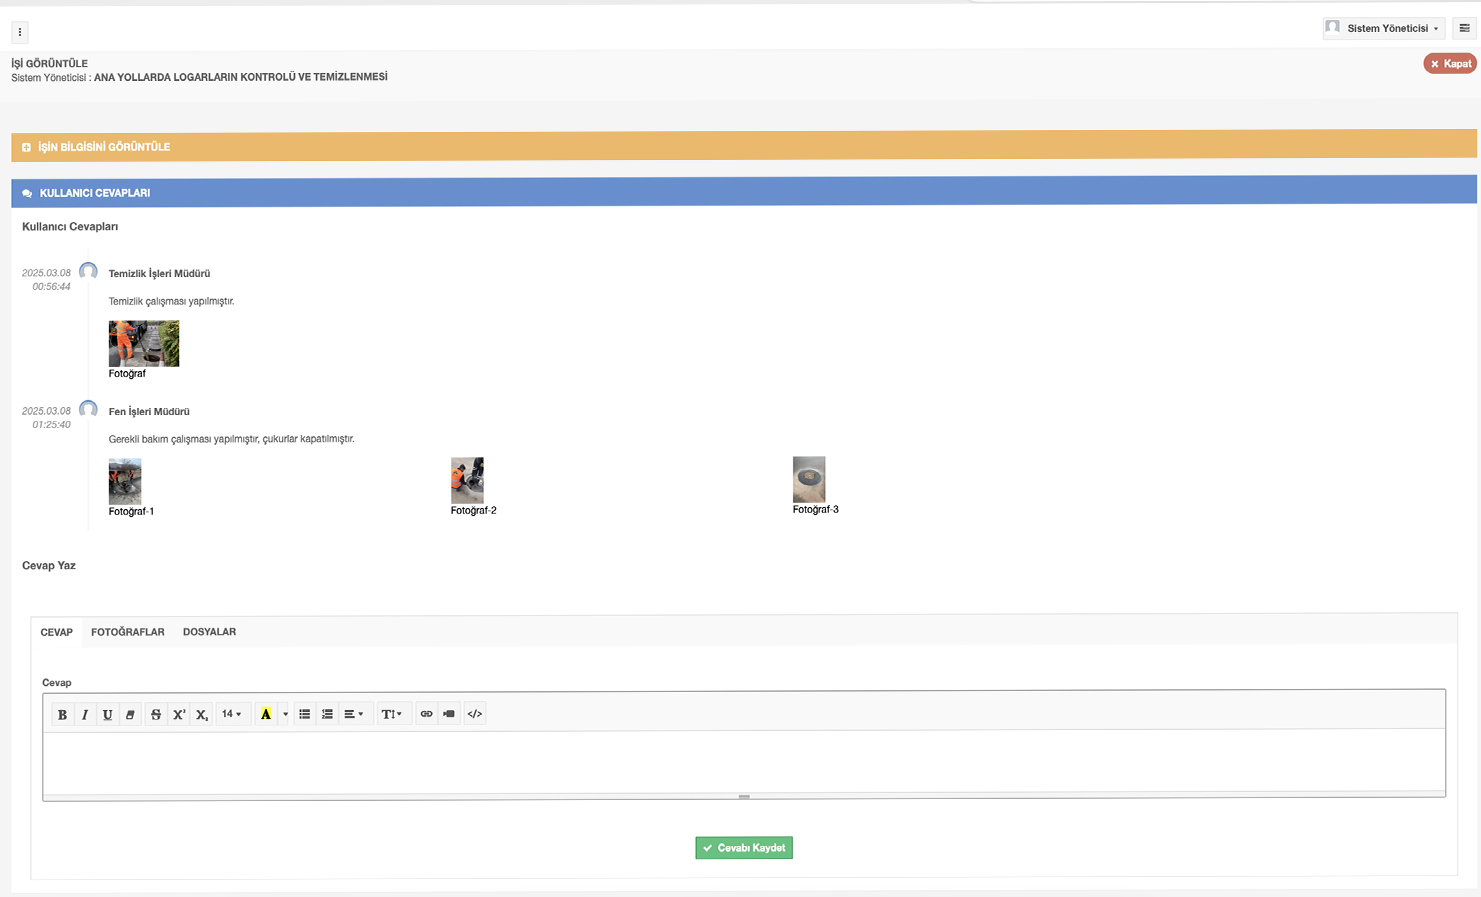Toggle superscript formatting
This screenshot has height=897, width=1481.
pyautogui.click(x=179, y=714)
